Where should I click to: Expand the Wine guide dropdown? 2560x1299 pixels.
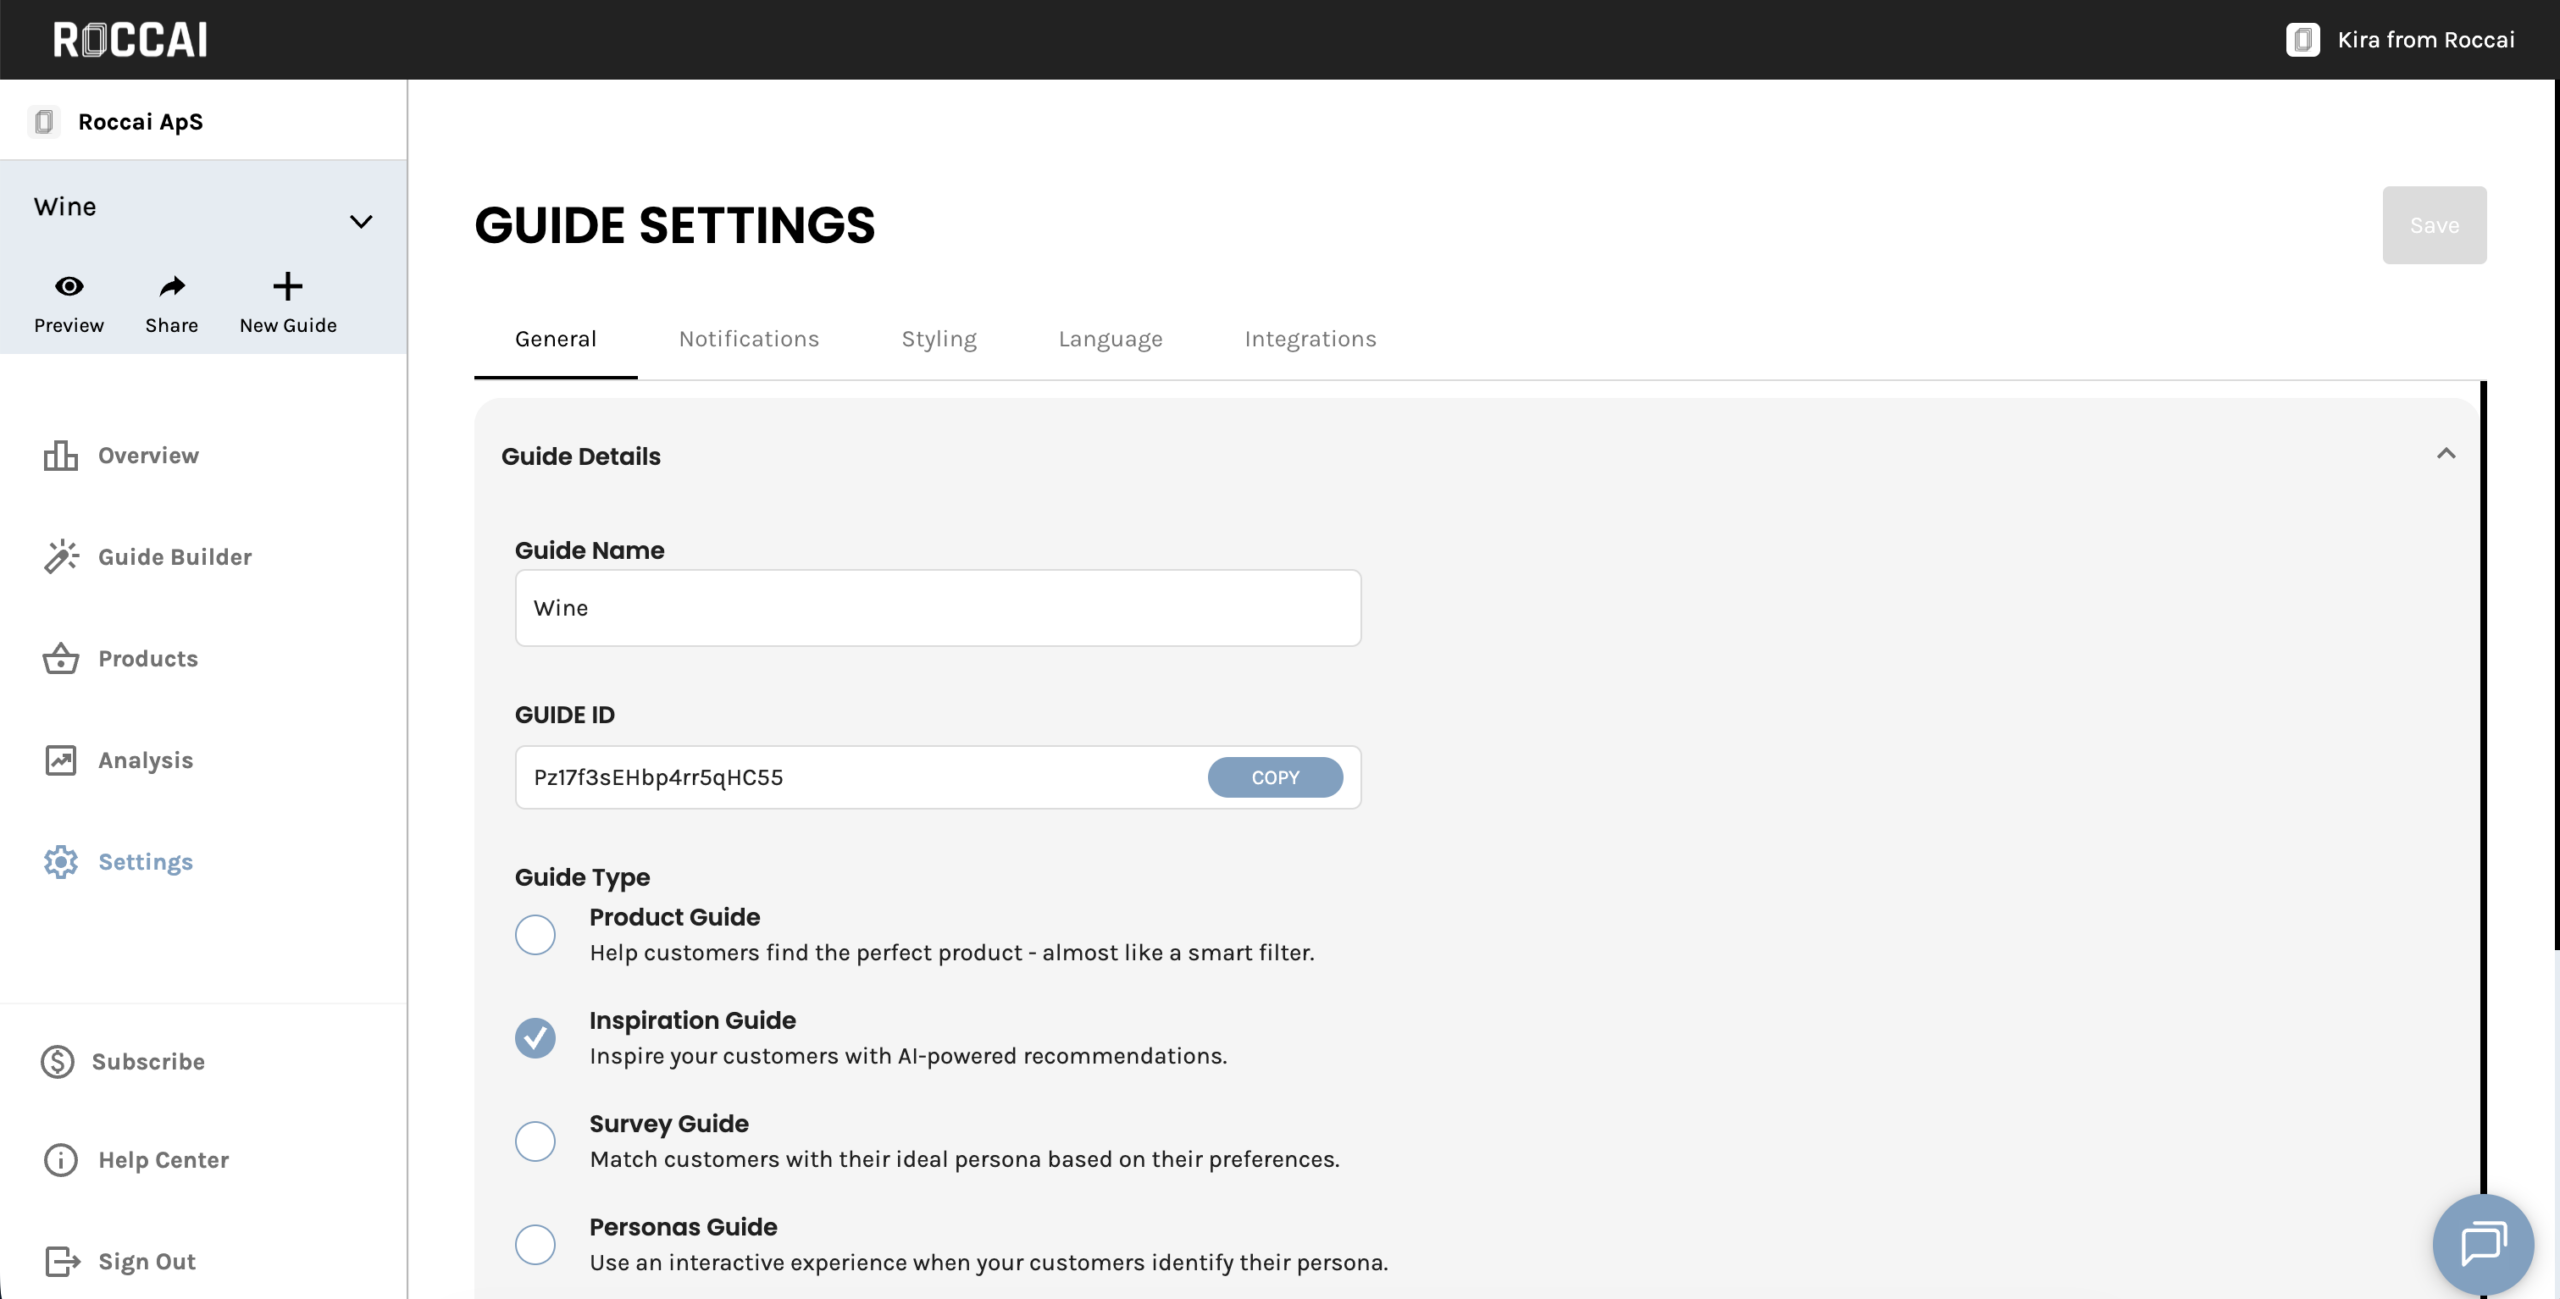coord(361,222)
